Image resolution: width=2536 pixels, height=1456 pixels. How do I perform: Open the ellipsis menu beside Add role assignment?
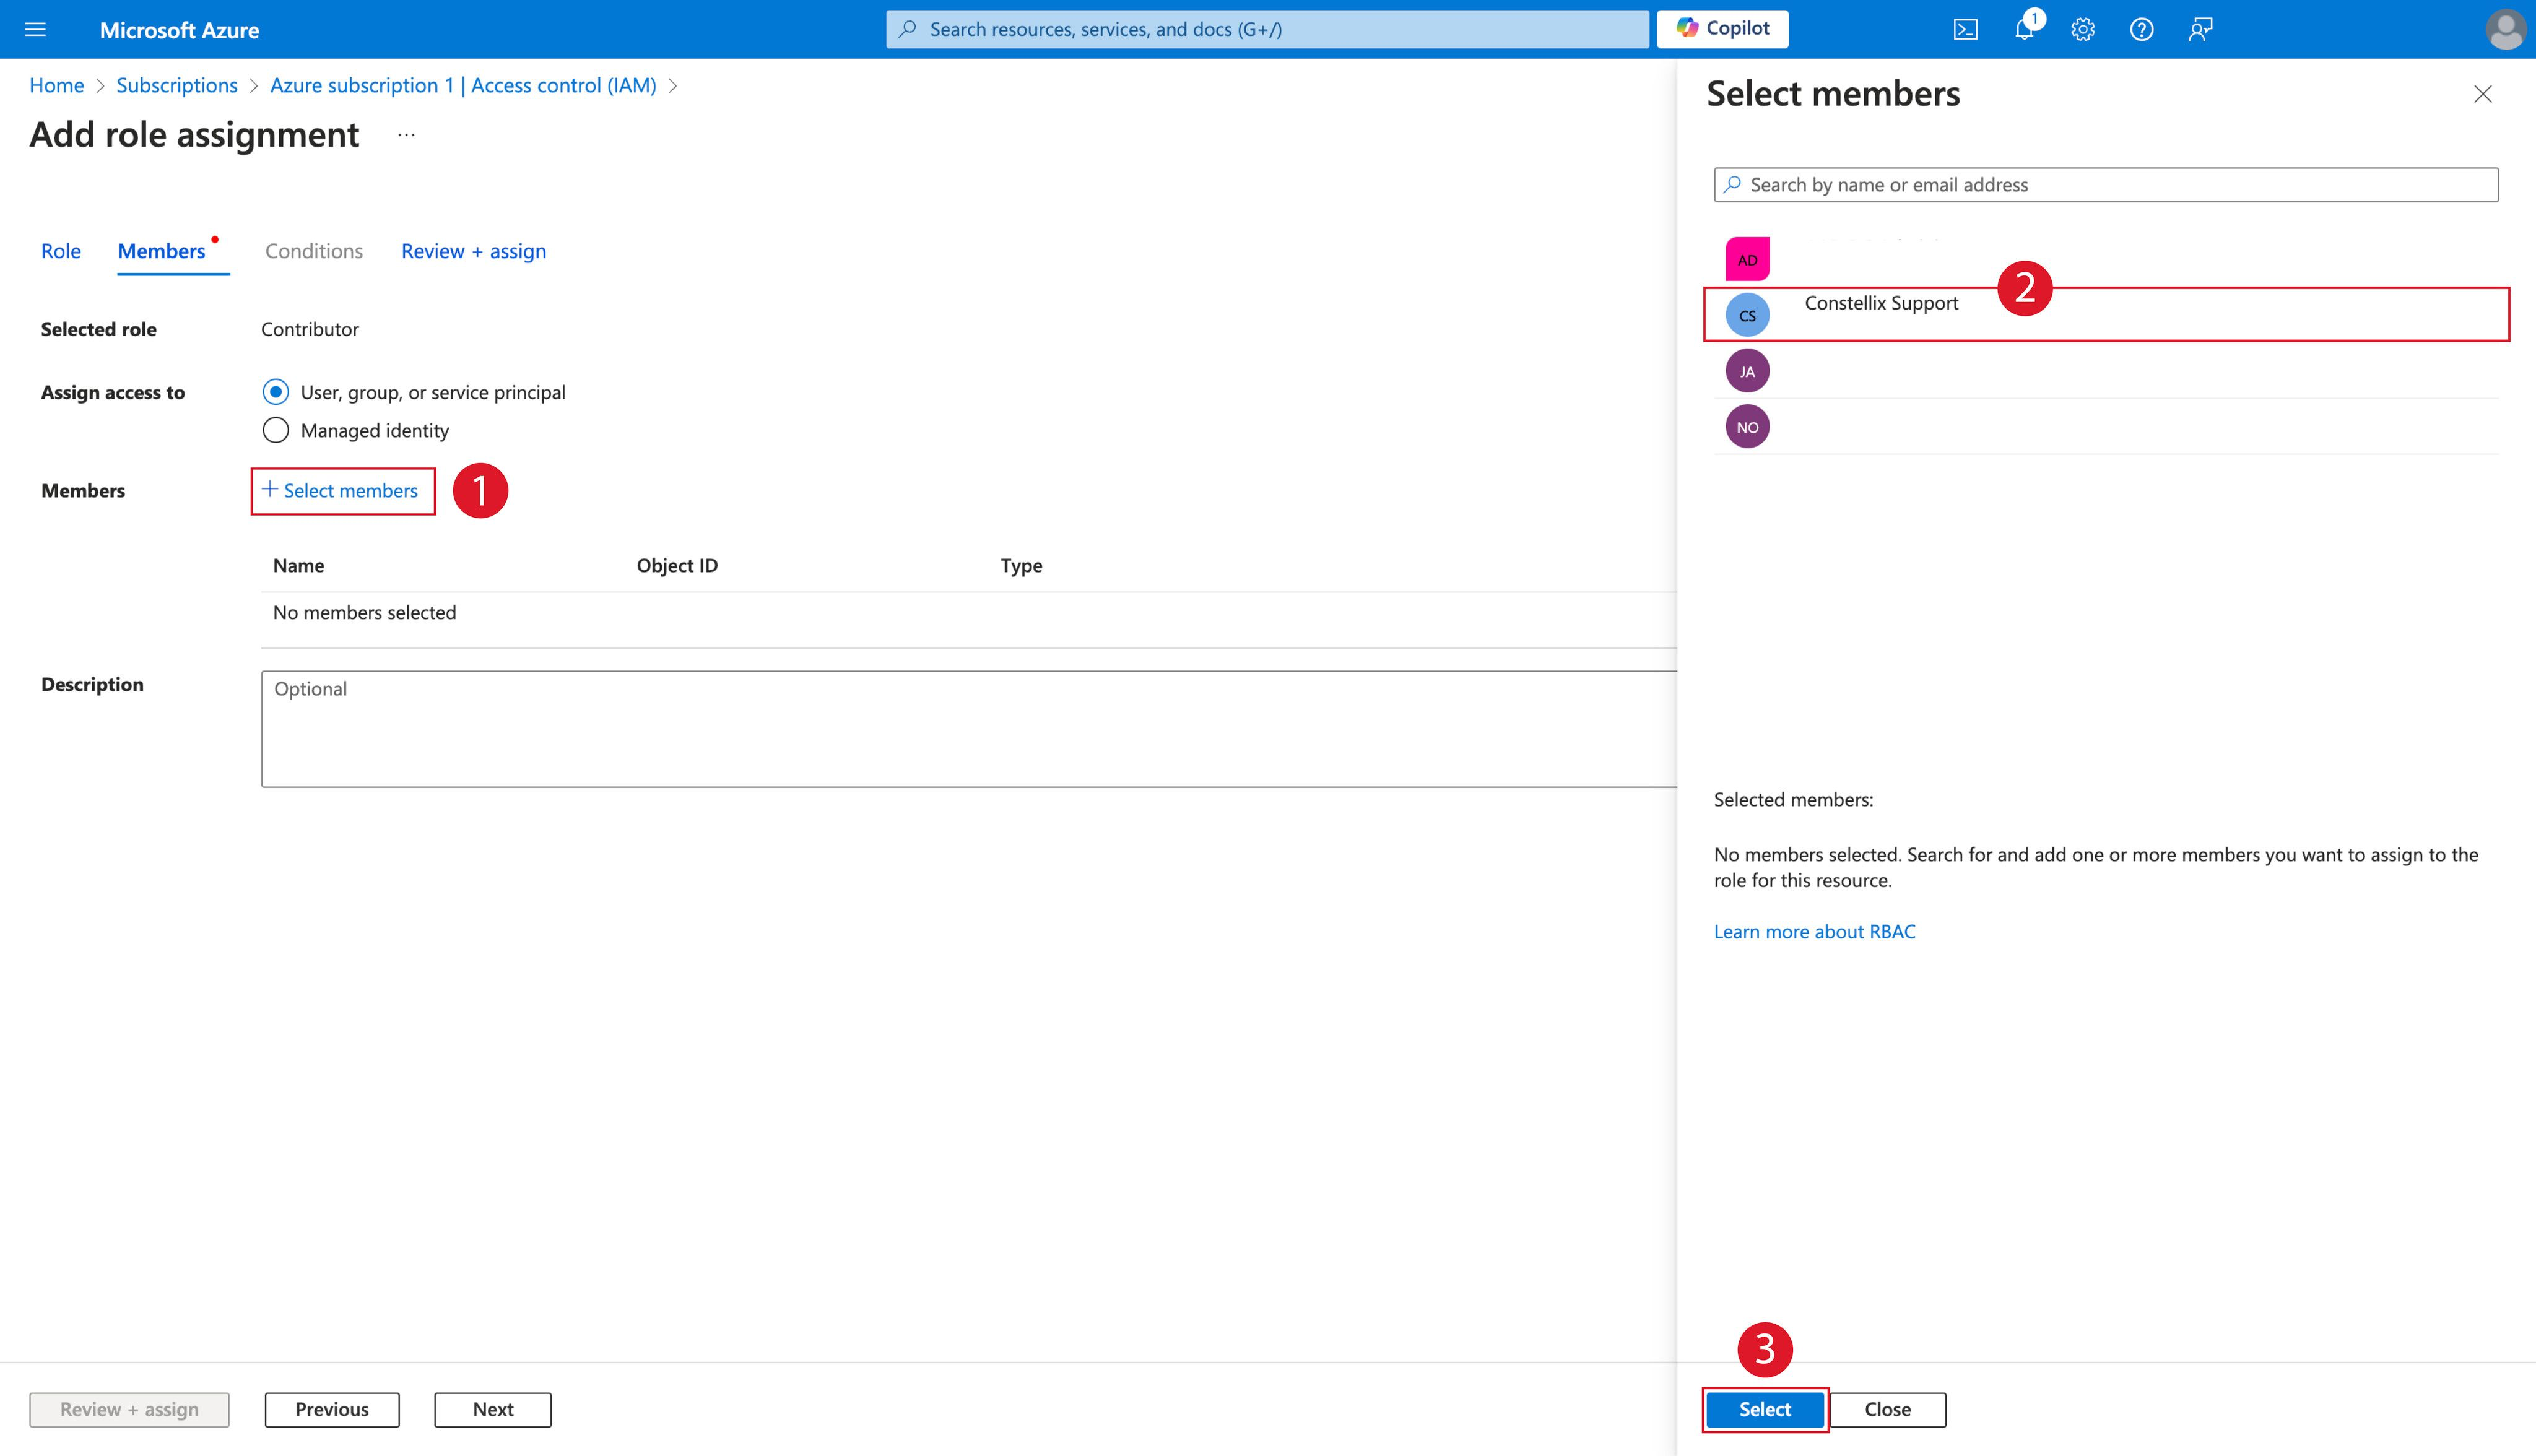pyautogui.click(x=406, y=135)
